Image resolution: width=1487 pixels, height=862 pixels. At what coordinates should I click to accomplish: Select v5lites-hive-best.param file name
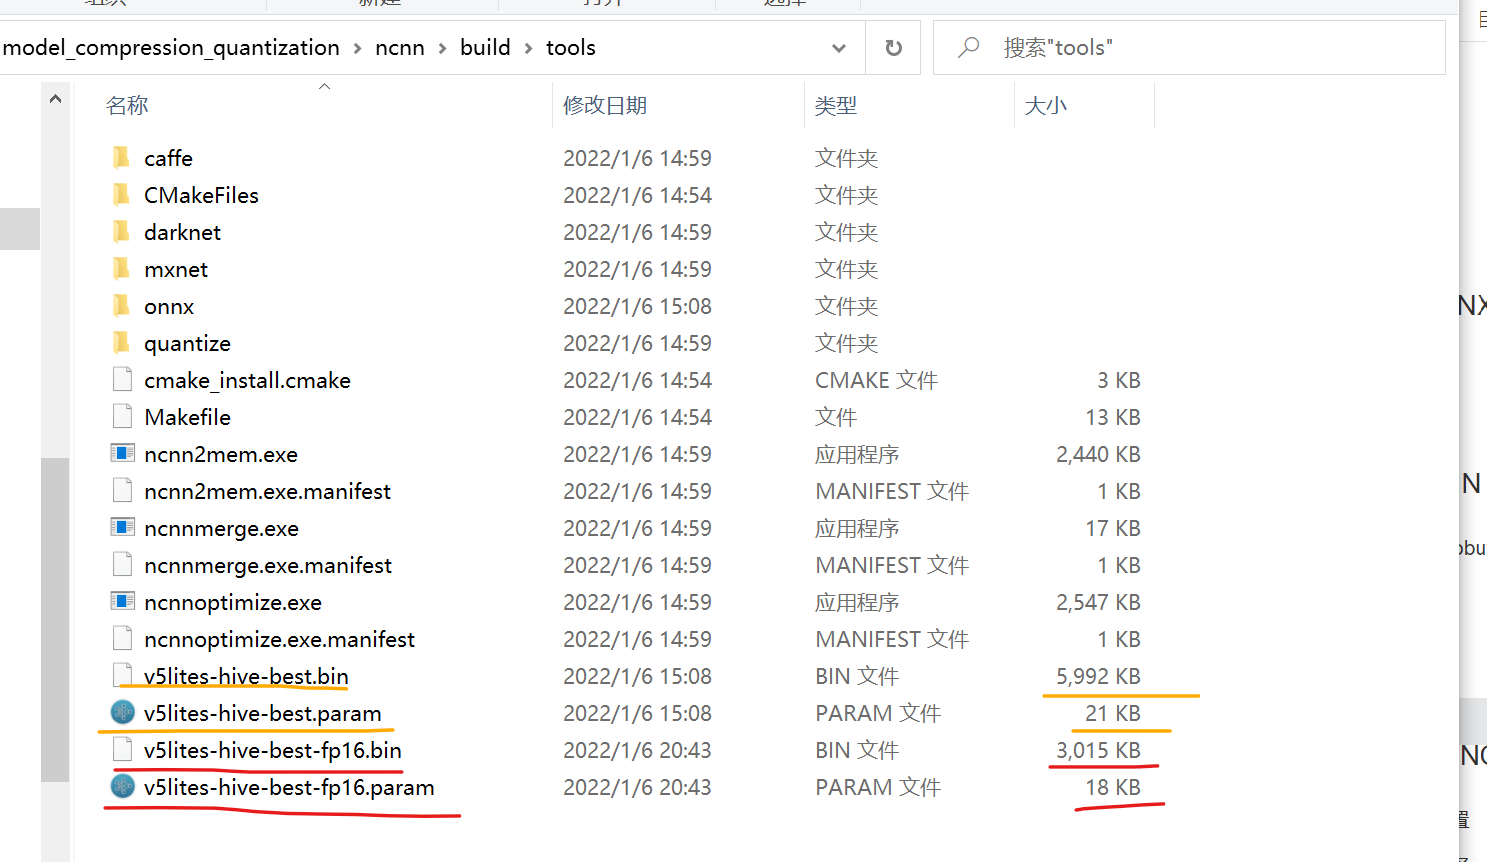262,713
